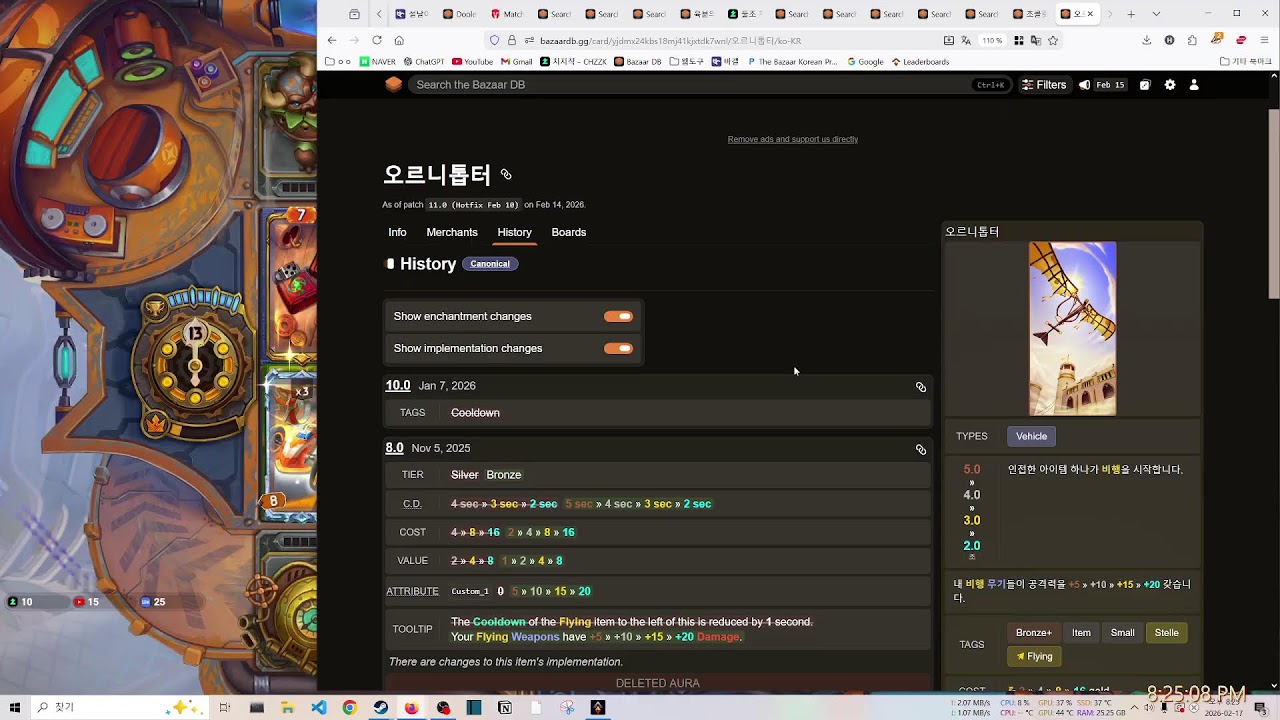Open the NAVER bookmark
The width and height of the screenshot is (1280, 720).
coord(378,62)
